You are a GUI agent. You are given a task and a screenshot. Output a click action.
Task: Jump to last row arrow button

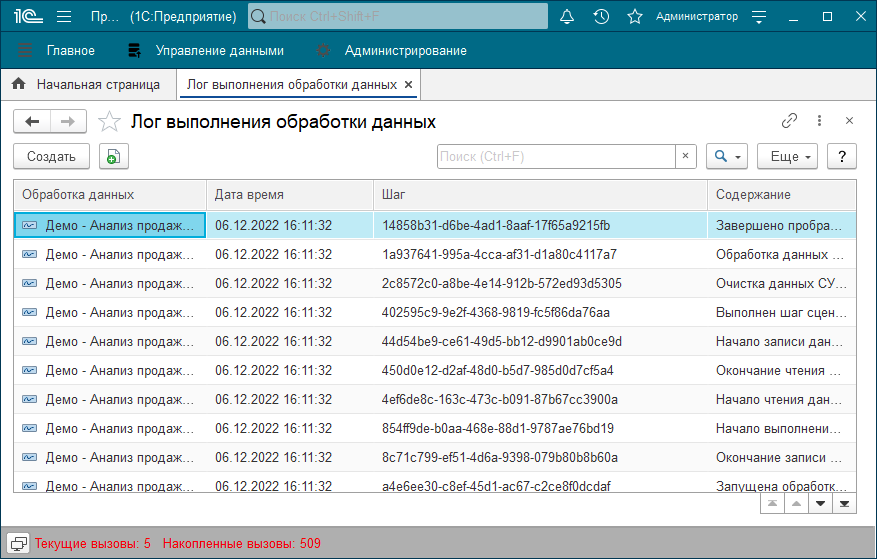point(845,504)
